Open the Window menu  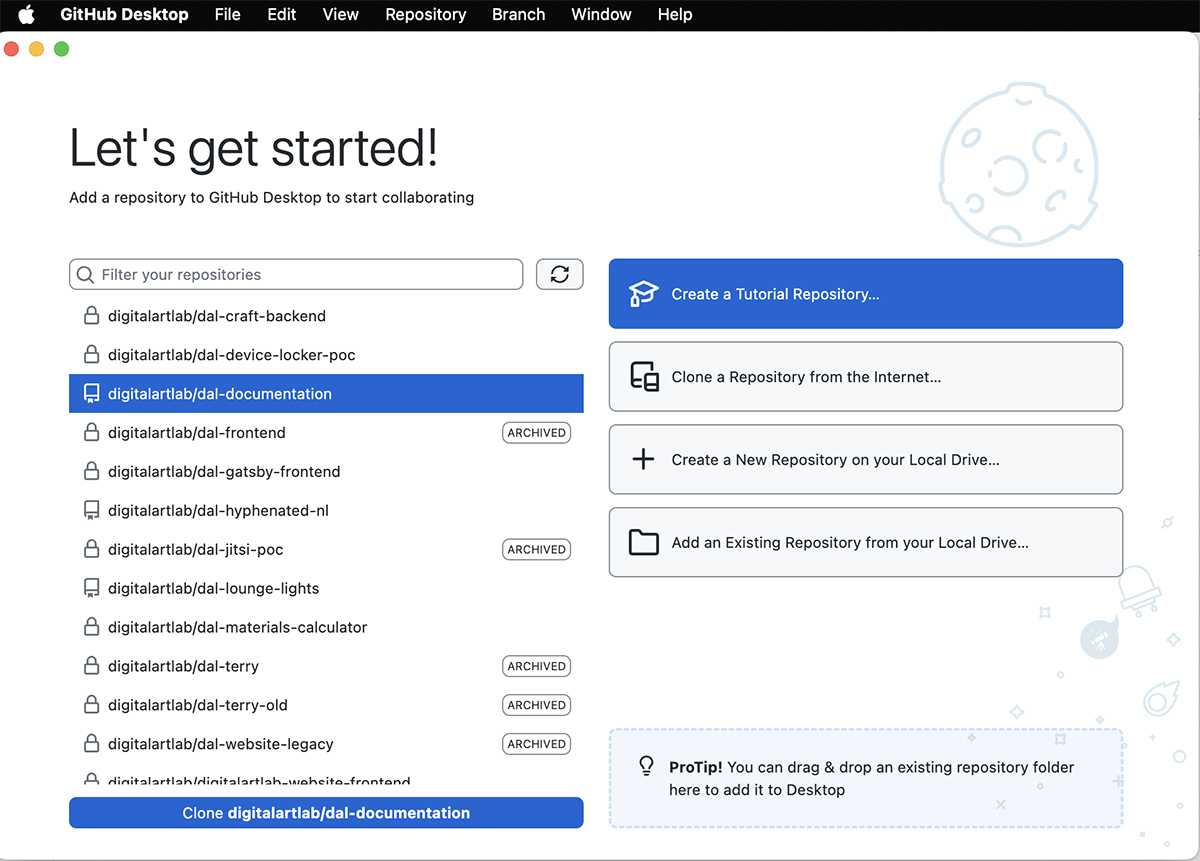coord(601,14)
